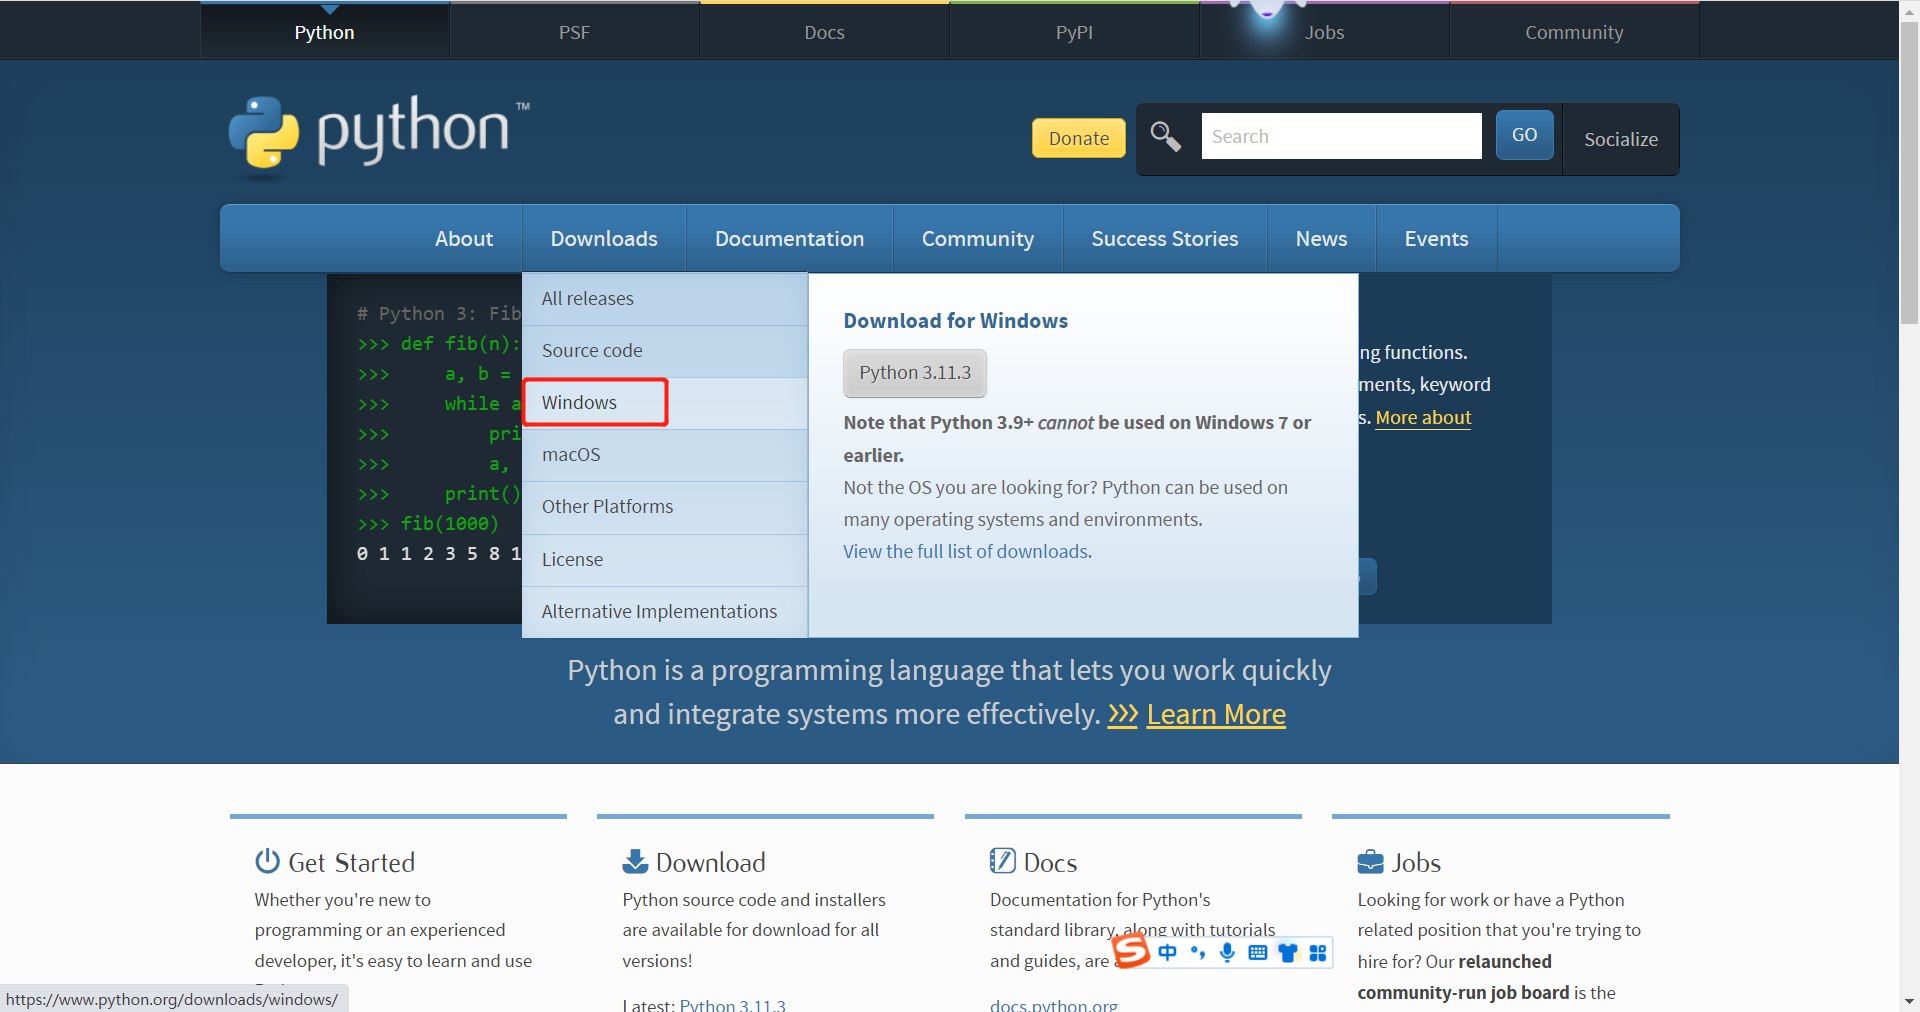This screenshot has height=1012, width=1920.
Task: Switch to the Community top tab
Action: click(1575, 32)
